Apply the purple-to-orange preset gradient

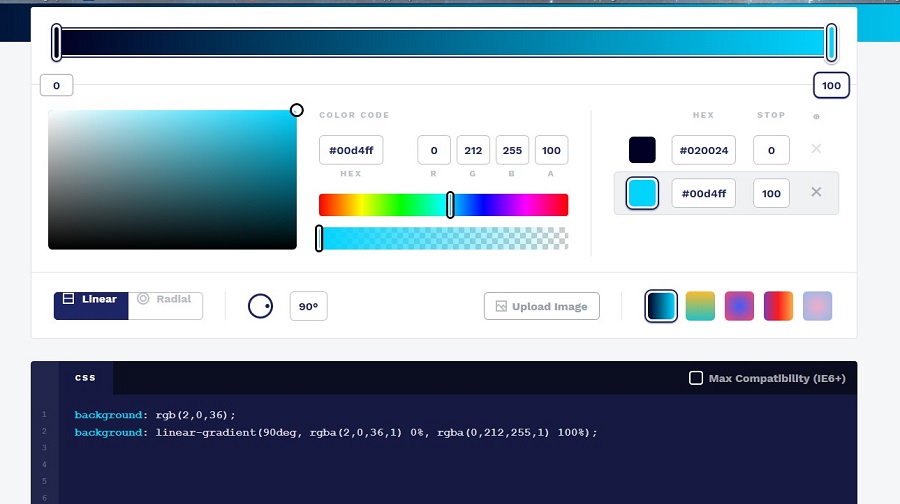(x=778, y=306)
